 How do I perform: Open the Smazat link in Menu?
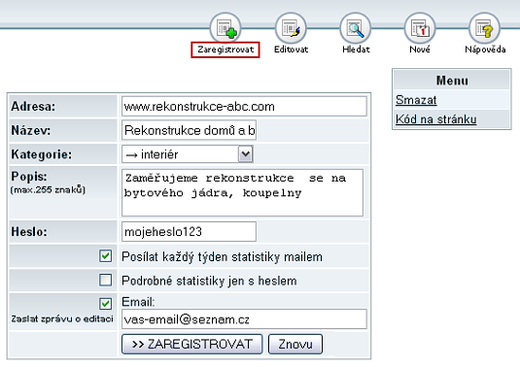click(416, 100)
